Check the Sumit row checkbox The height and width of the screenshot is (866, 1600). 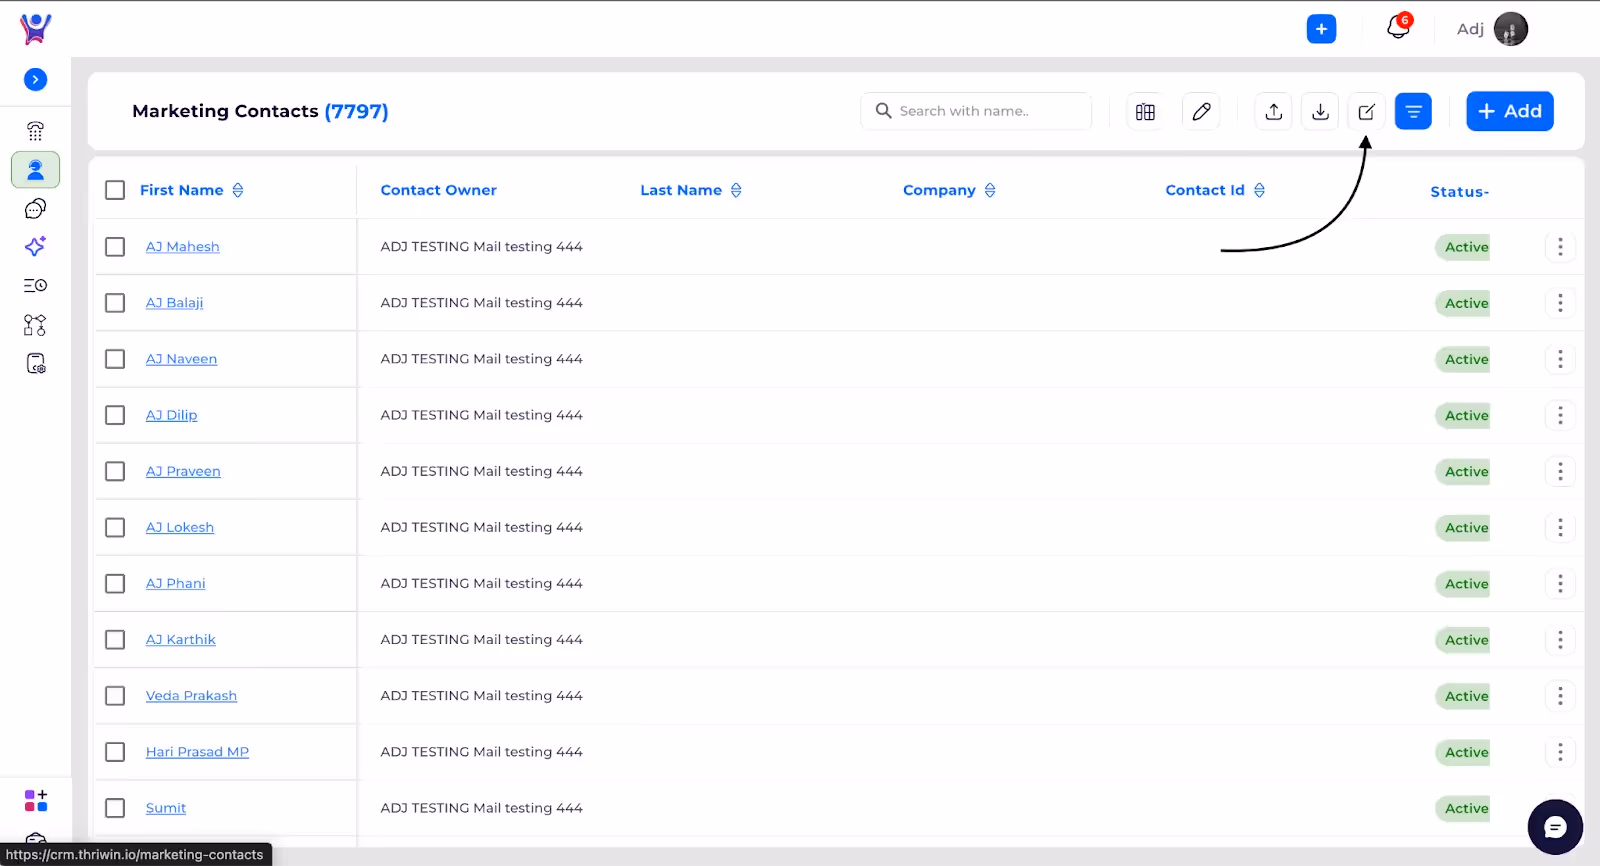pos(115,807)
